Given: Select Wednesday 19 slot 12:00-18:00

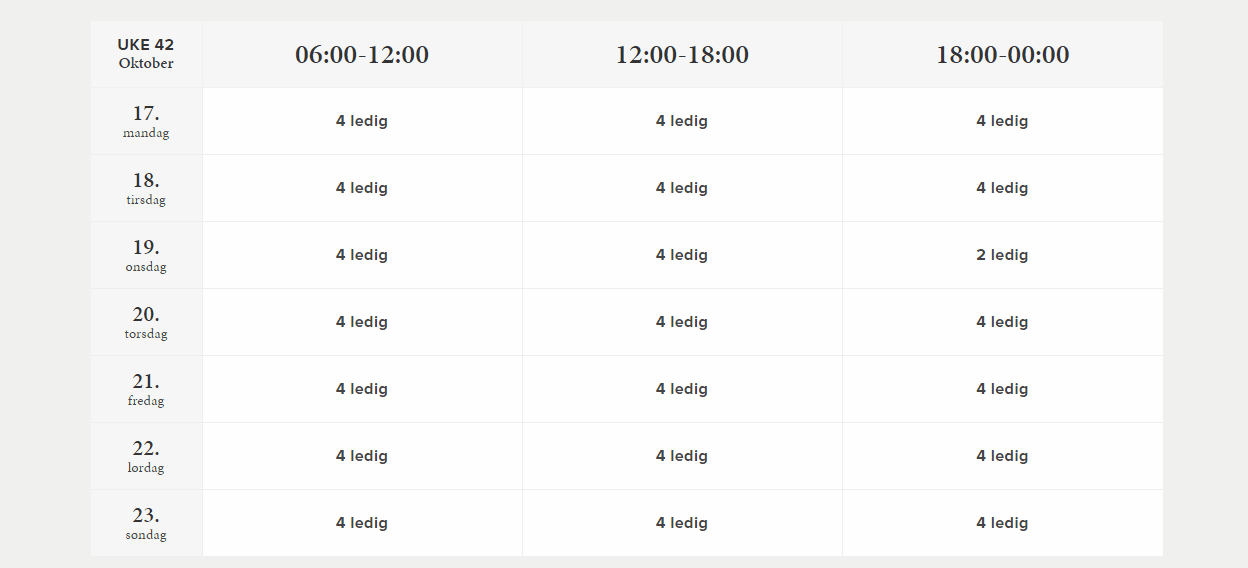Looking at the screenshot, I should pos(682,255).
